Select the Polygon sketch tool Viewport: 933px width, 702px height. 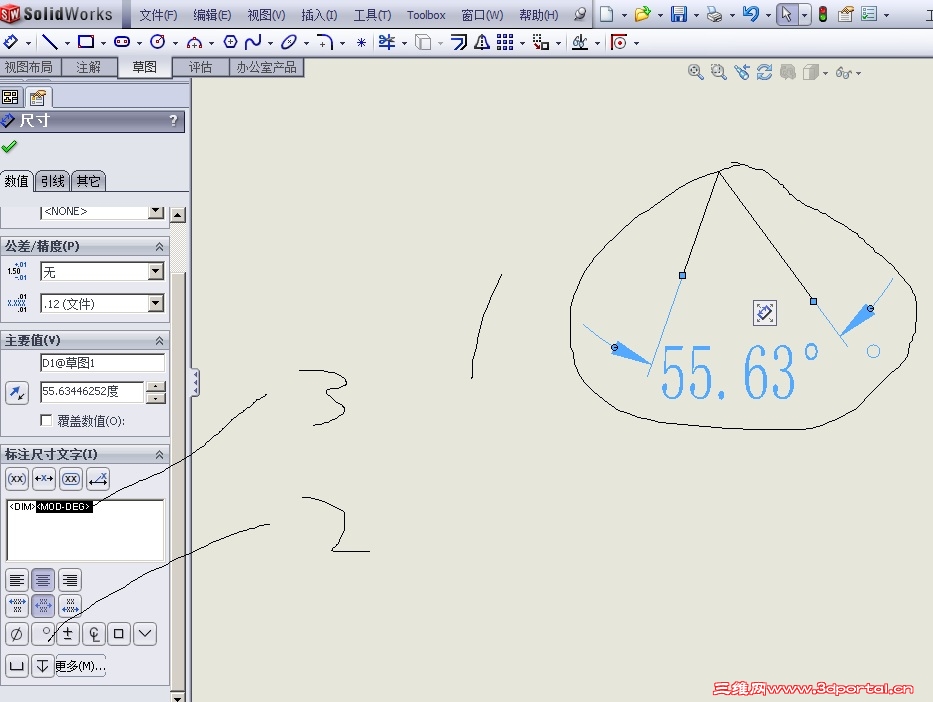pyautogui.click(x=230, y=42)
